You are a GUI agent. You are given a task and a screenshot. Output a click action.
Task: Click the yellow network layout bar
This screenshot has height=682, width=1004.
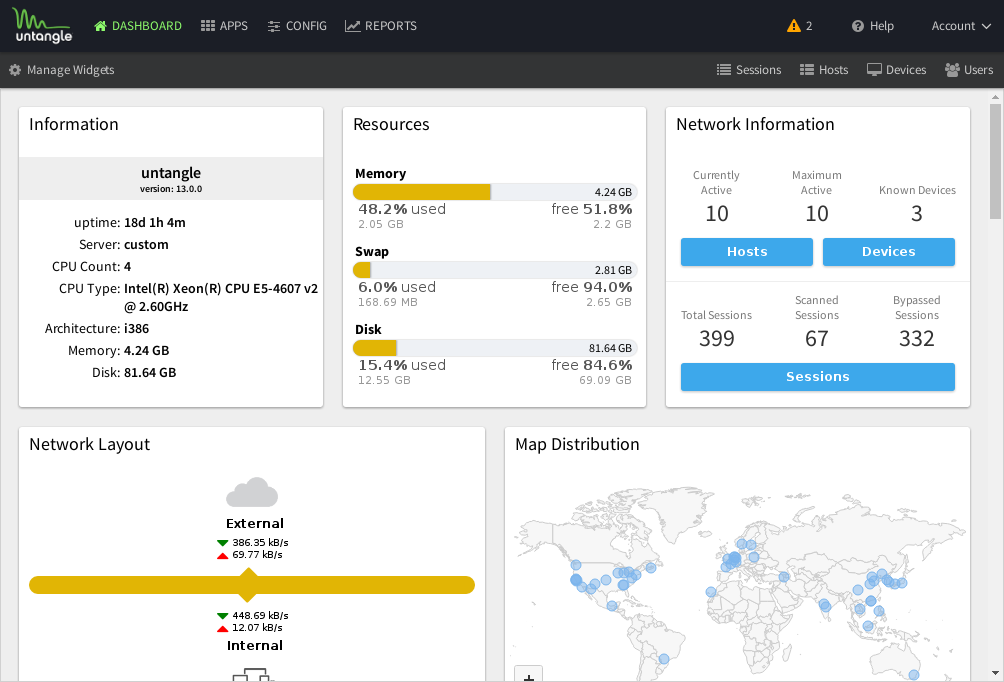click(x=252, y=585)
